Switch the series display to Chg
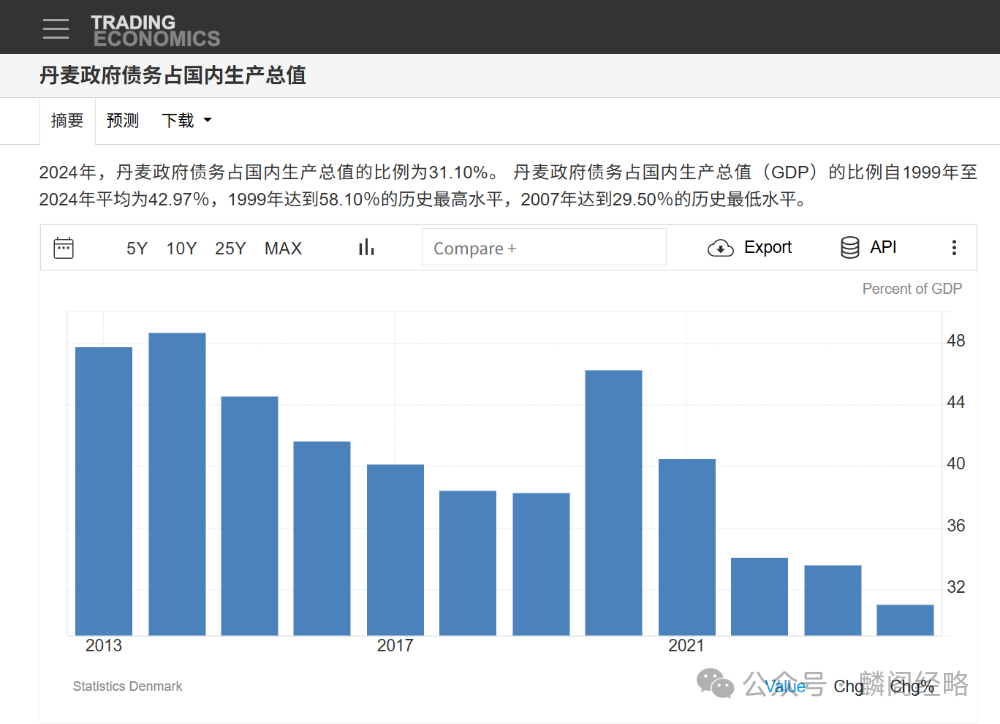1000x724 pixels. coord(848,686)
